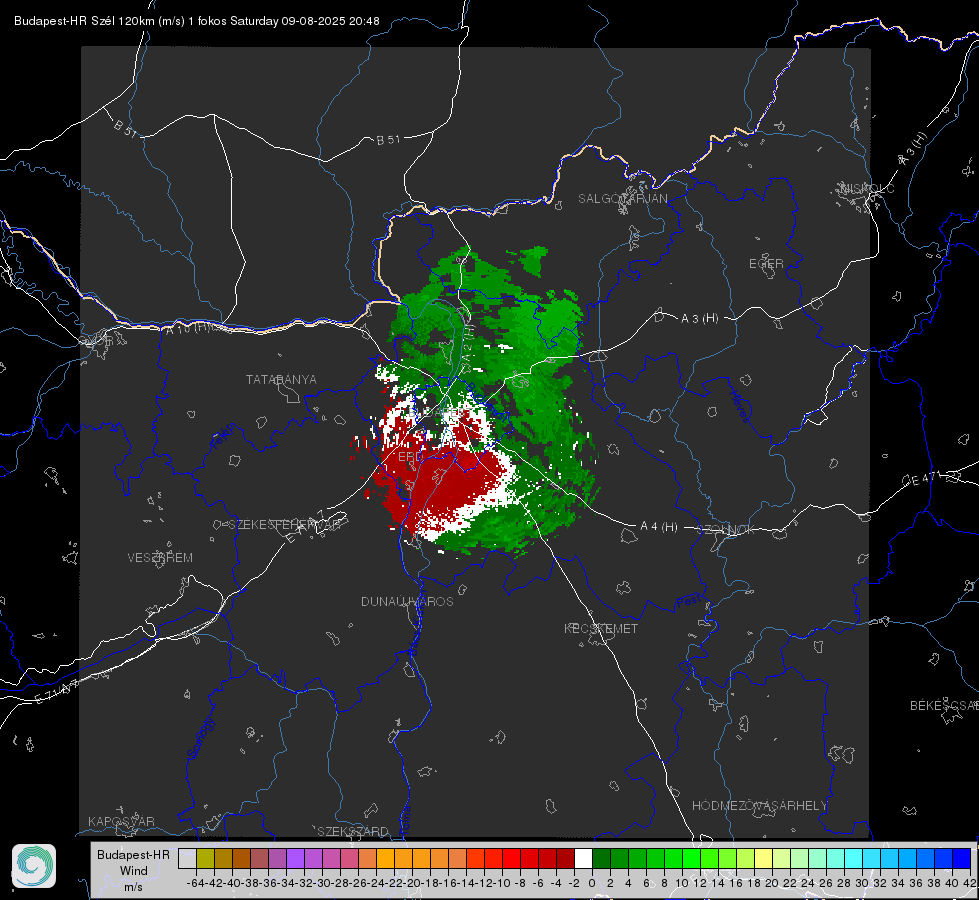Screen dimensions: 979x900
Task: Click the radar title text Budapest-HR Szél
Action: click(x=64, y=21)
